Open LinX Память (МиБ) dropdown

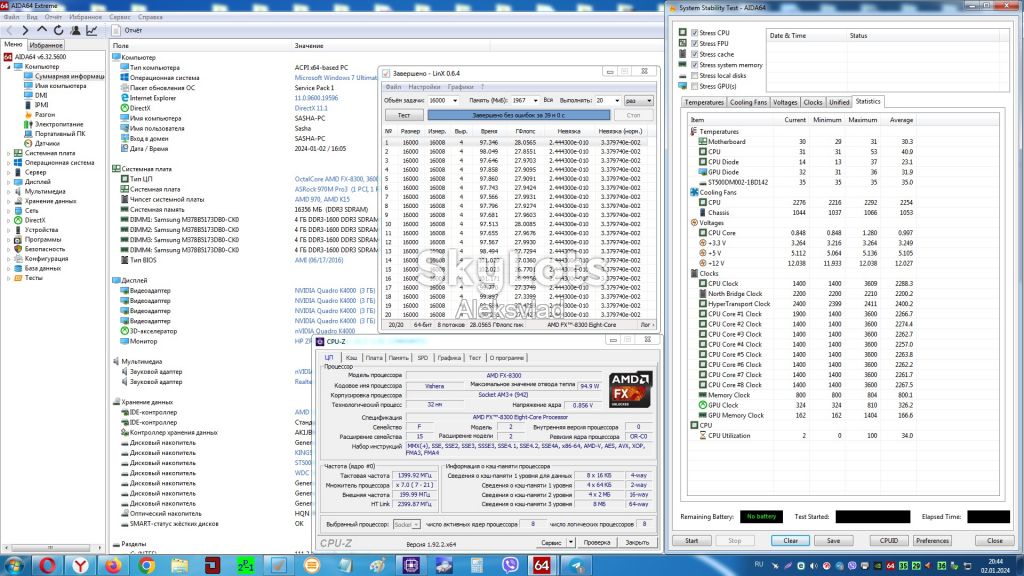(x=536, y=101)
